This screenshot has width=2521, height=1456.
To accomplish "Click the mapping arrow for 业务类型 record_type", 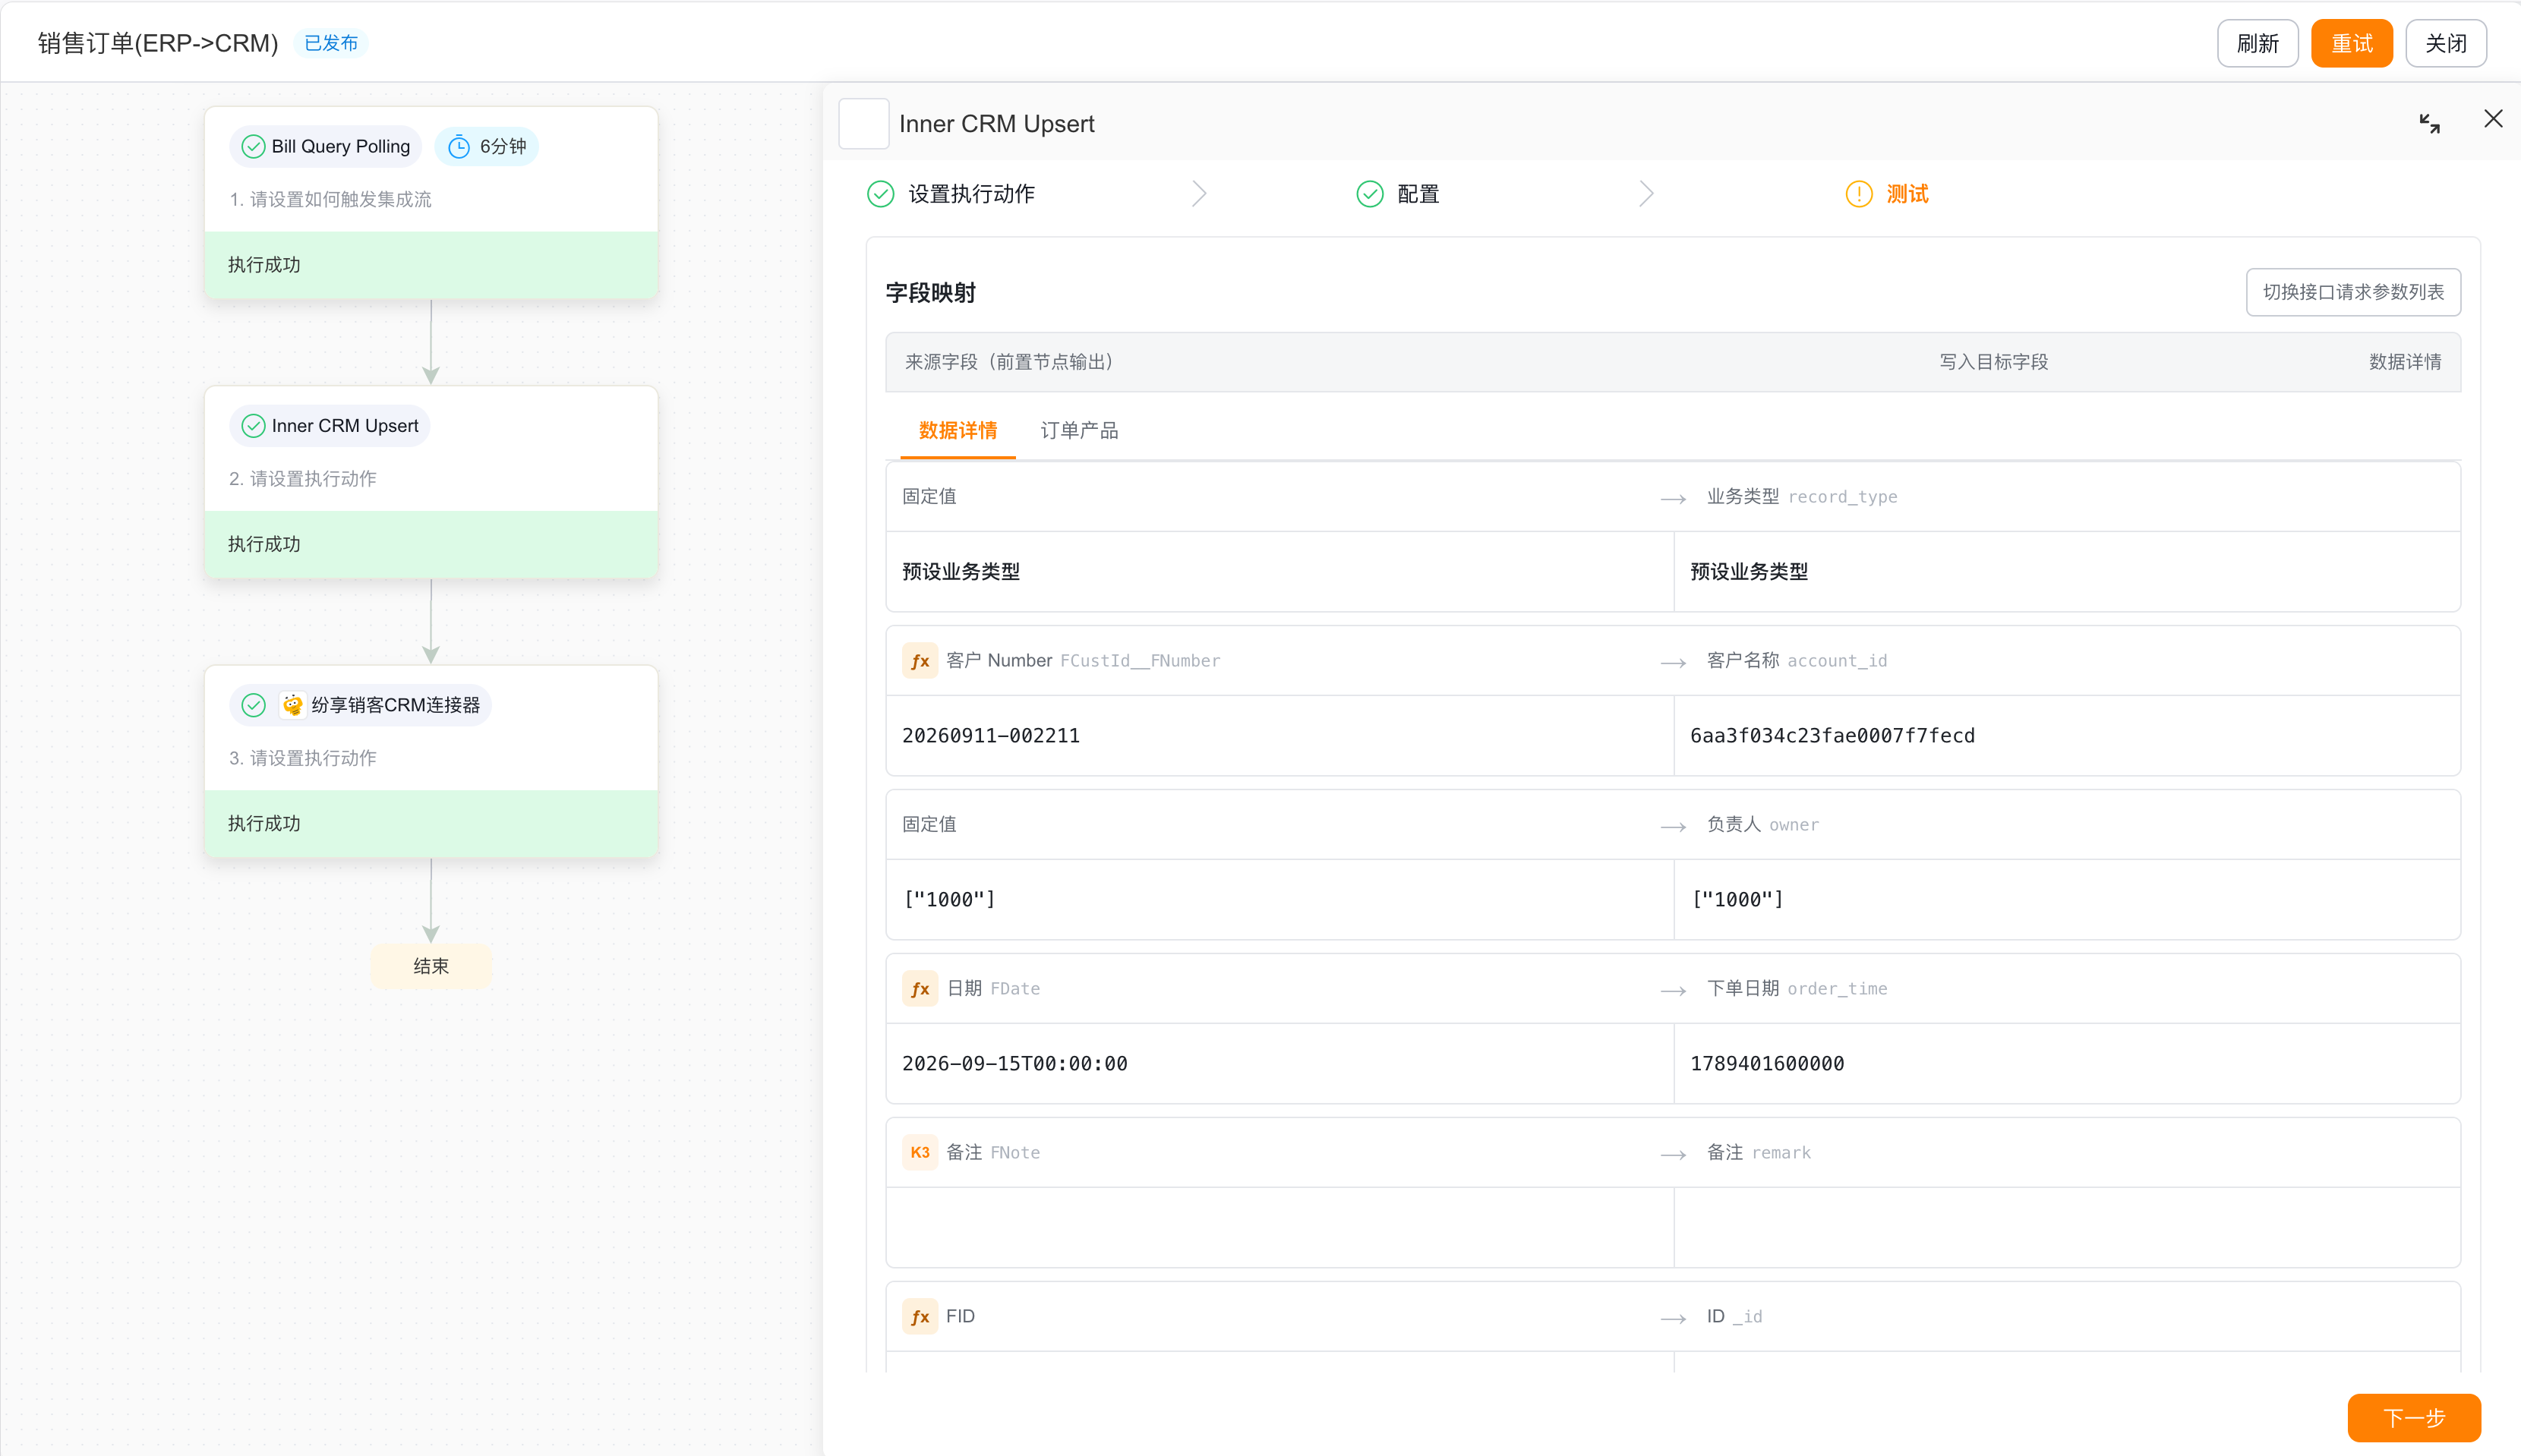I will pyautogui.click(x=1673, y=498).
